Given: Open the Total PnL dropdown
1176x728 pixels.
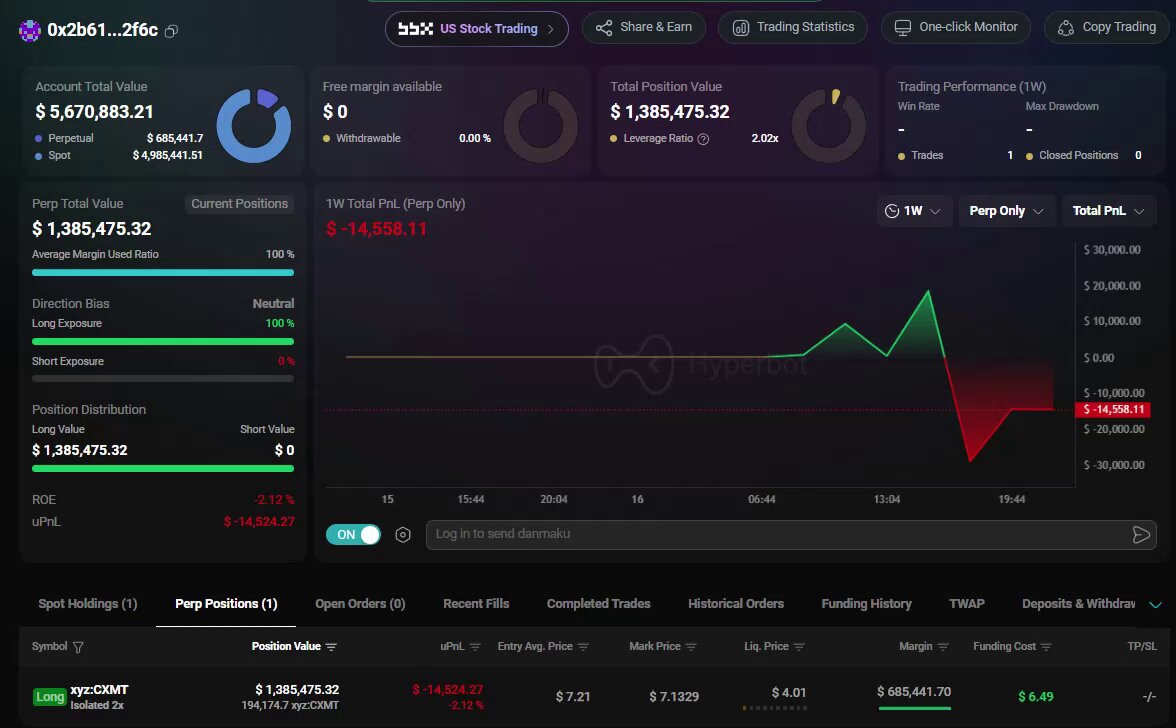Looking at the screenshot, I should click(x=1108, y=211).
